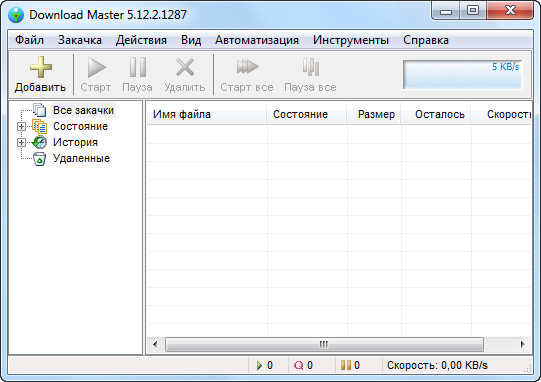Sort by the Скорость column header
Screen dimensions: 541x382
pyautogui.click(x=501, y=114)
